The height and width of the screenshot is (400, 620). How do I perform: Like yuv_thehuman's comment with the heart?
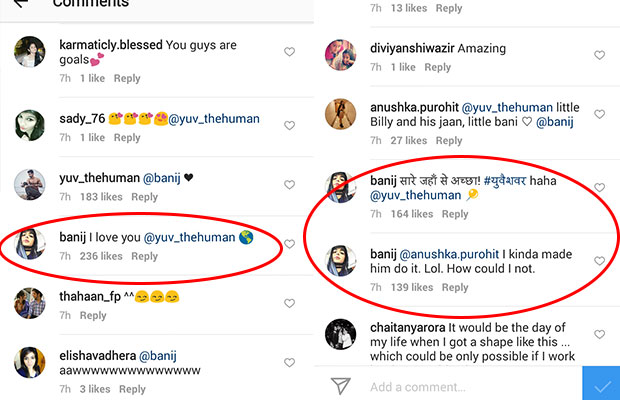tap(290, 184)
